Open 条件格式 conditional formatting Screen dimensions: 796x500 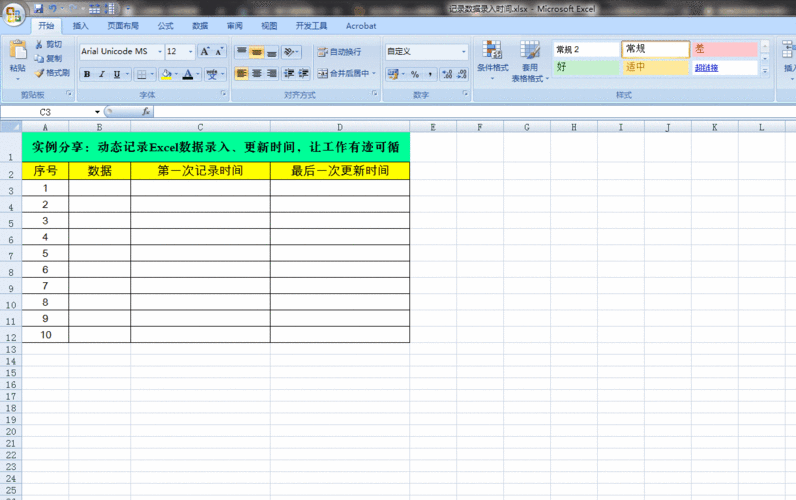[492, 60]
